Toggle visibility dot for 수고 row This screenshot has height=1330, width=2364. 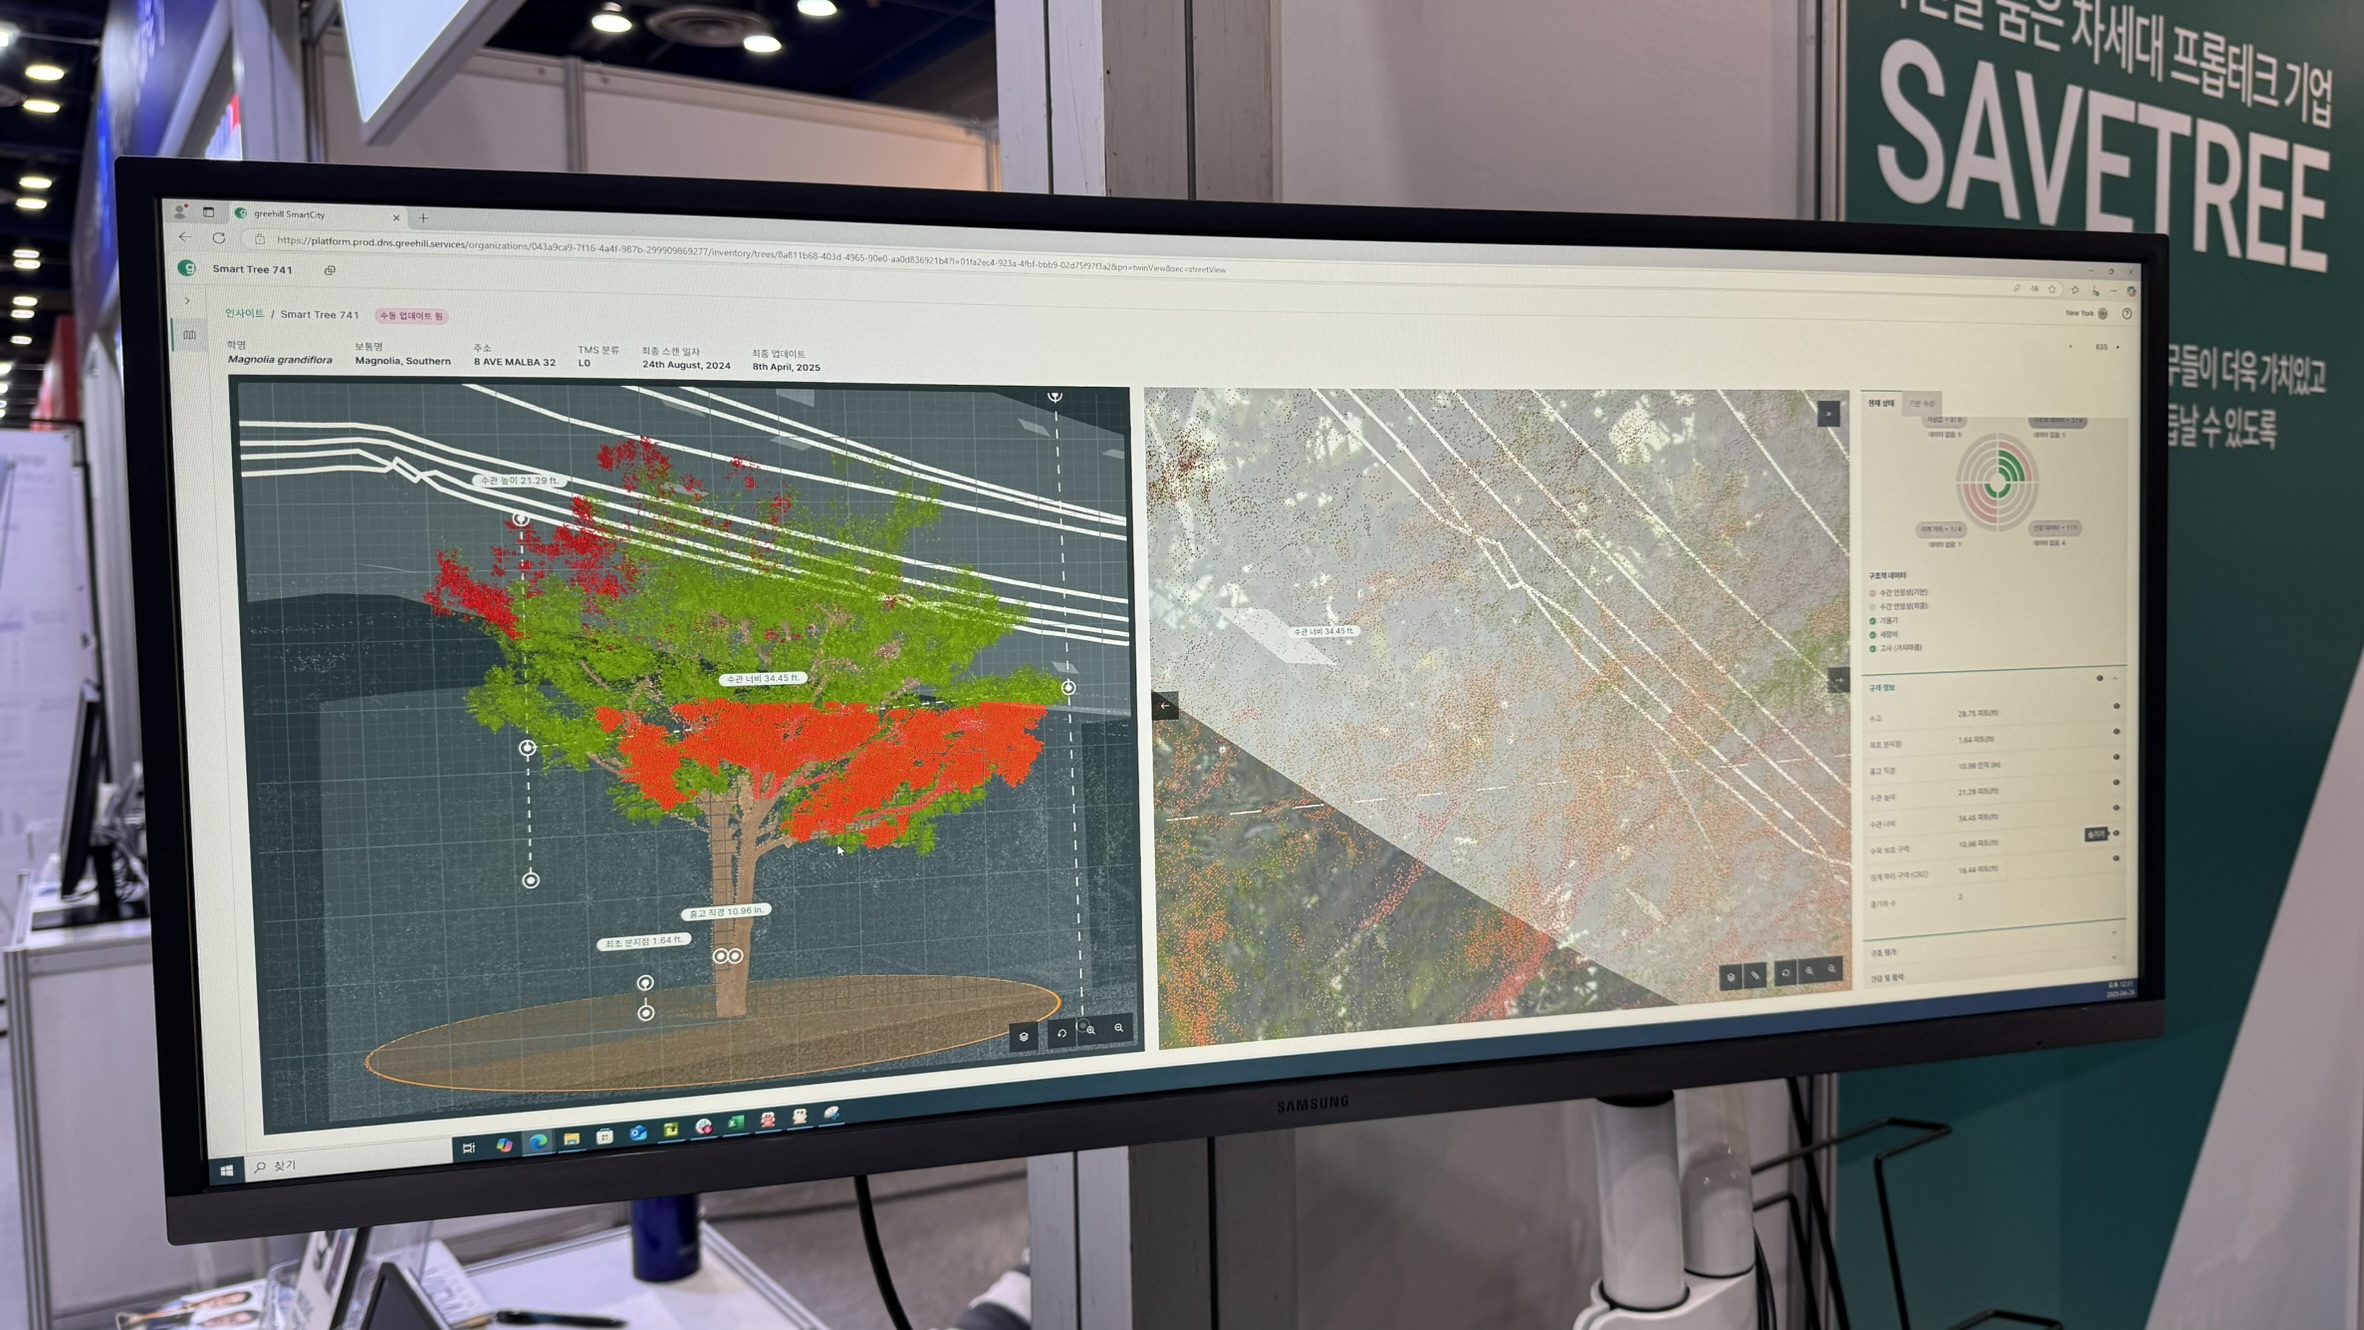(x=2116, y=706)
